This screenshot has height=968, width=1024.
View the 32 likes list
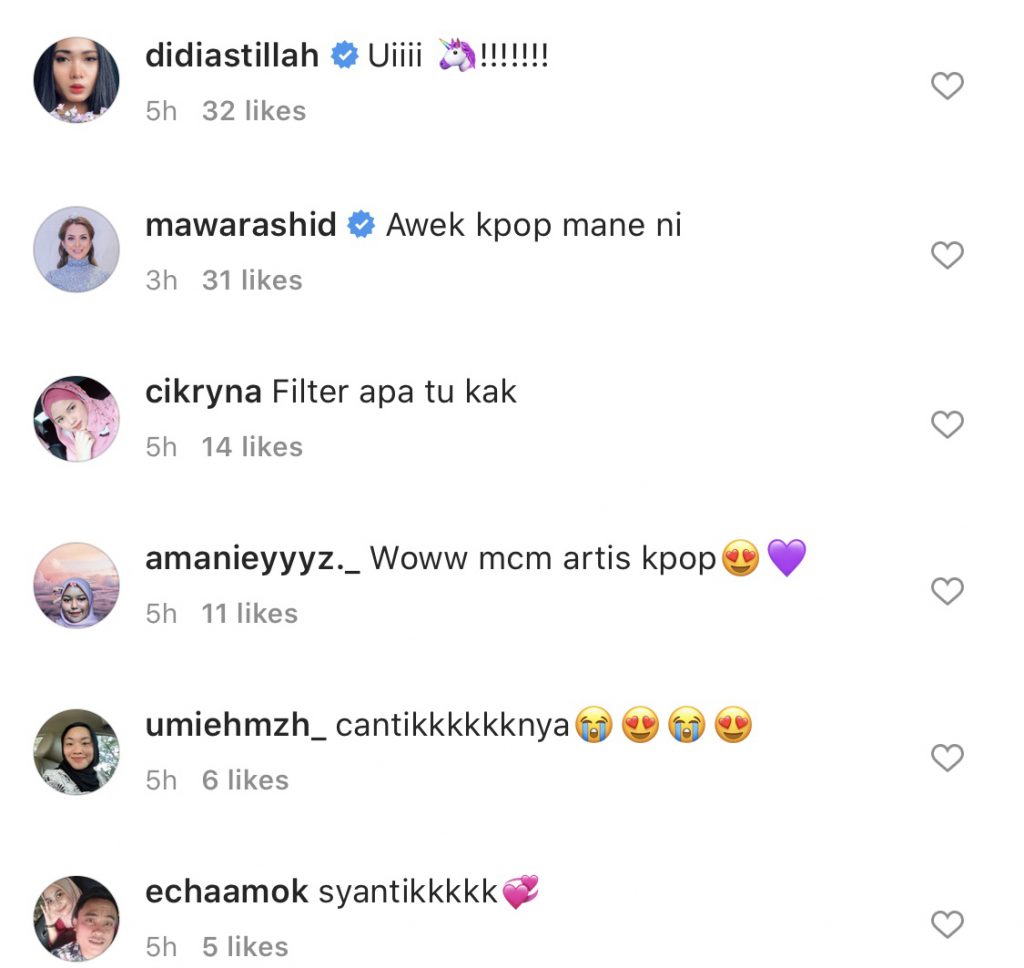coord(254,111)
